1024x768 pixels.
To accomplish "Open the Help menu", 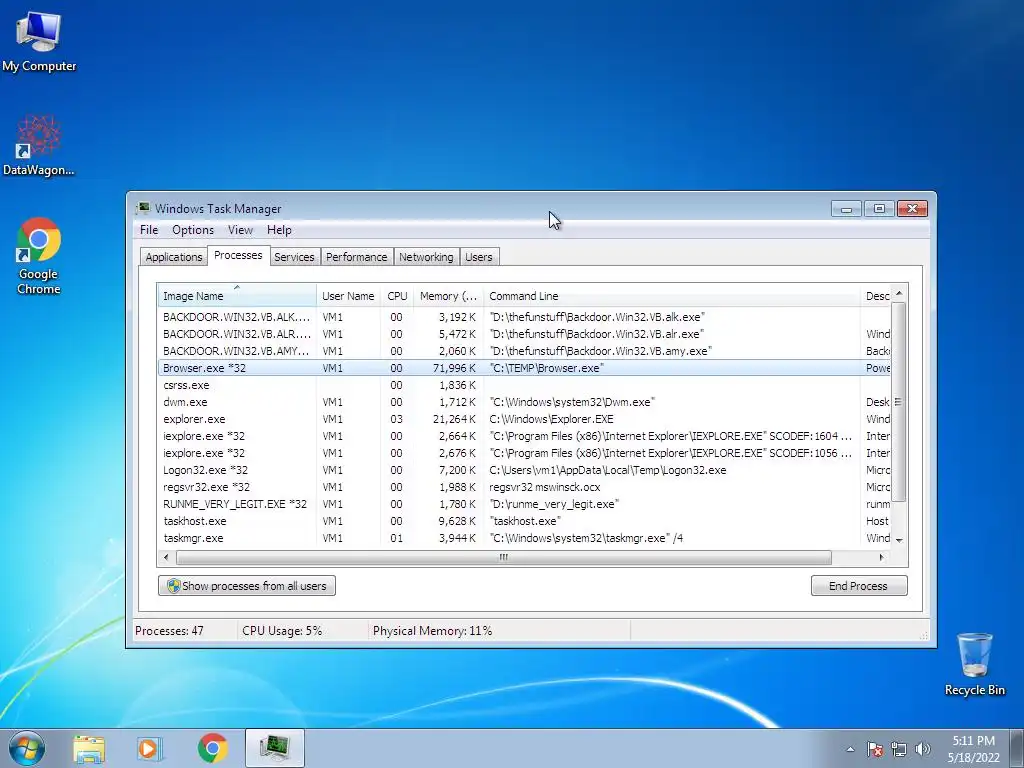I will point(279,230).
